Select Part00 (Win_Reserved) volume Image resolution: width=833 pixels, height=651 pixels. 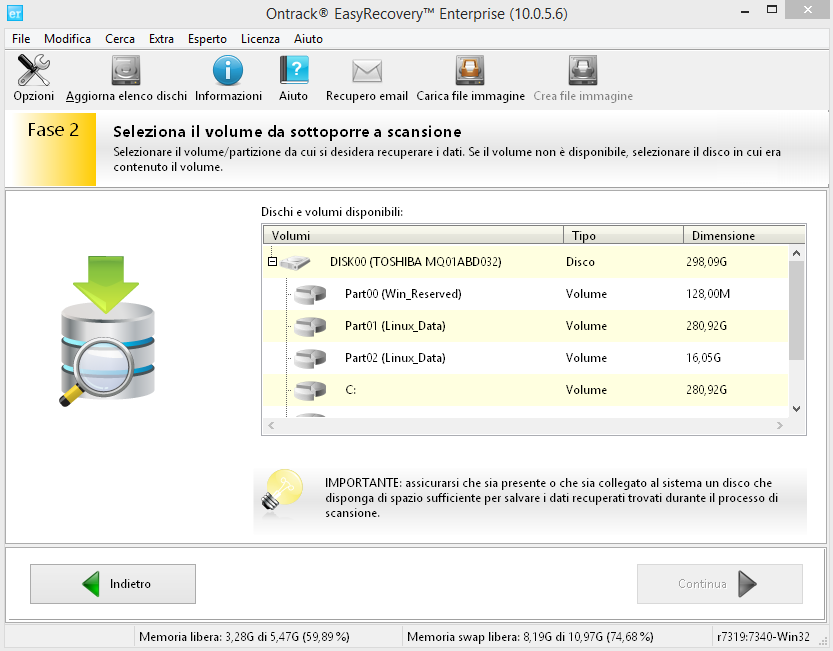point(525,294)
